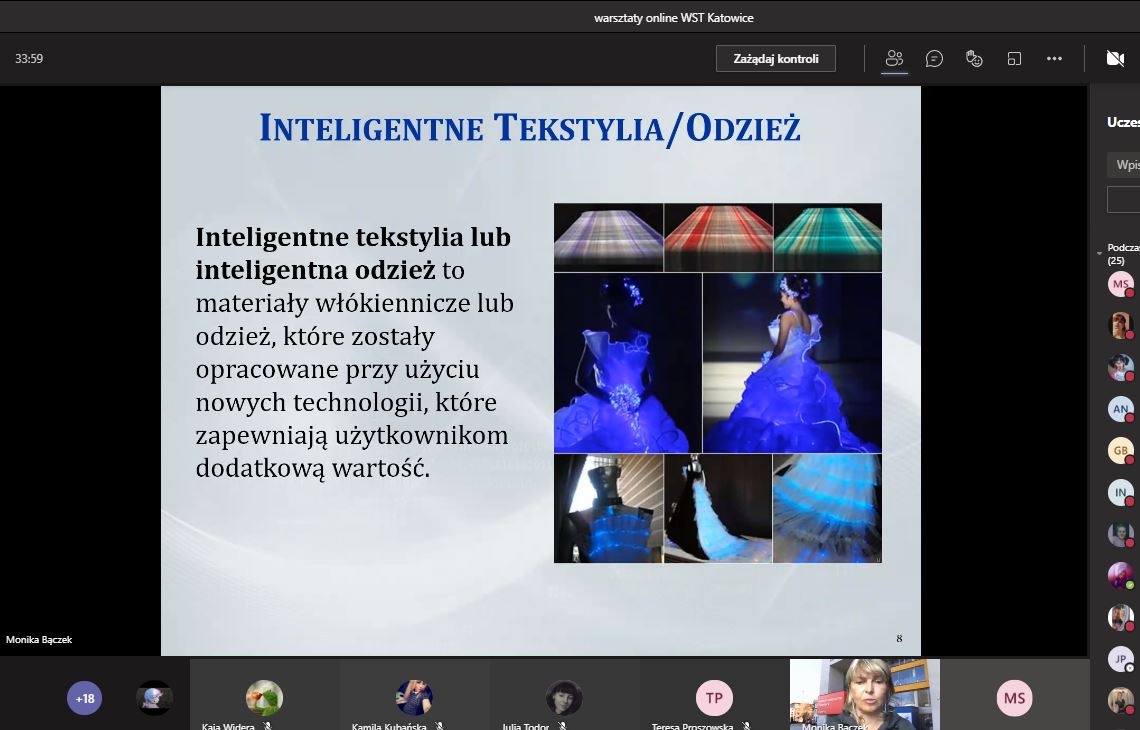Click the Zażądaj kontroli button
Screen dimensions: 1140x730
coord(776,59)
